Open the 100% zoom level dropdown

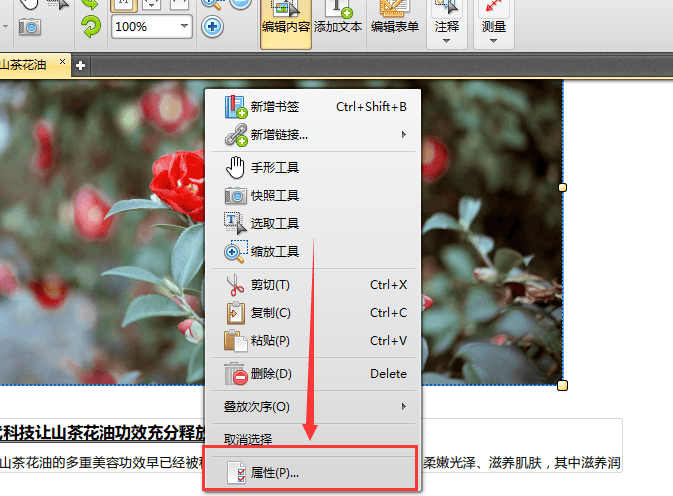[185, 26]
